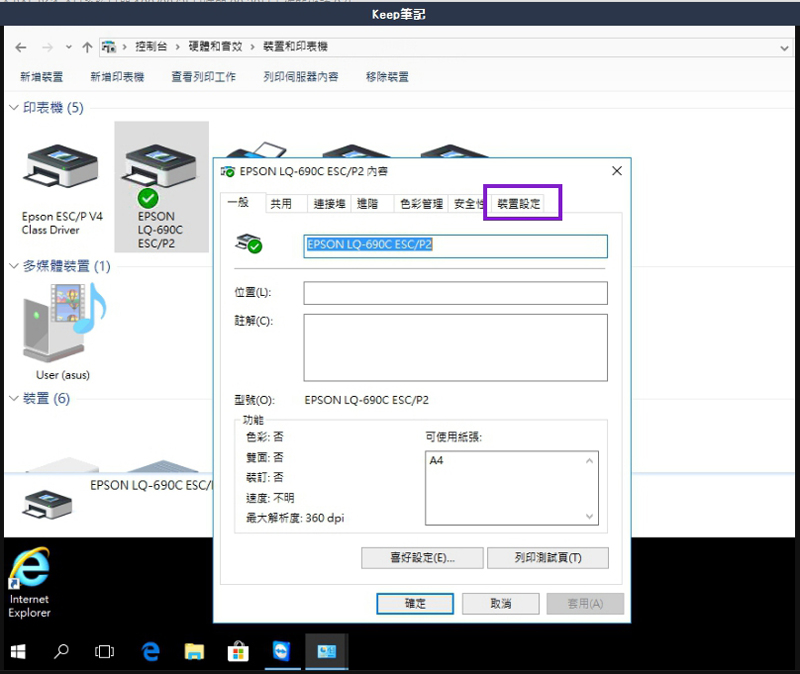Screen dimensions: 800x674
Task: Click printer icon in dialog title bar
Action: click(228, 171)
